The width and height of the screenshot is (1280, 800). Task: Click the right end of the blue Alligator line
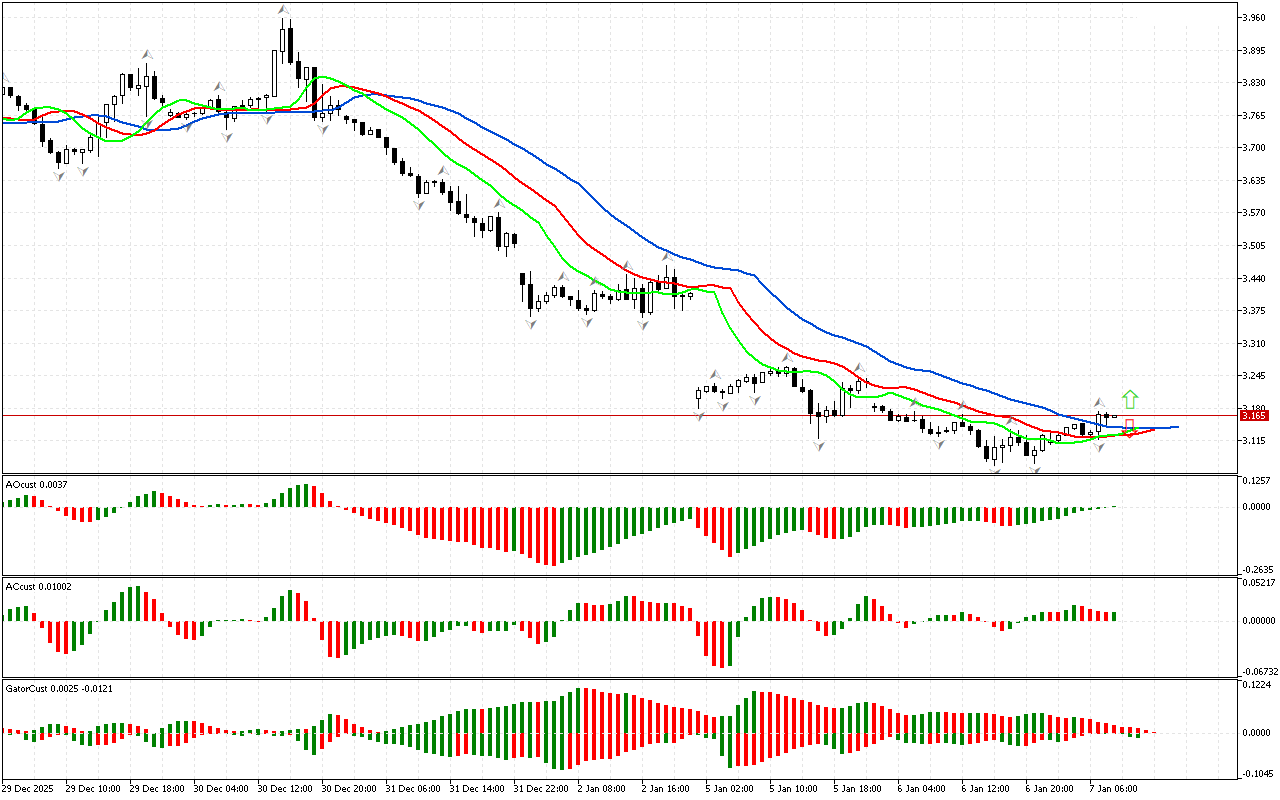1176,427
